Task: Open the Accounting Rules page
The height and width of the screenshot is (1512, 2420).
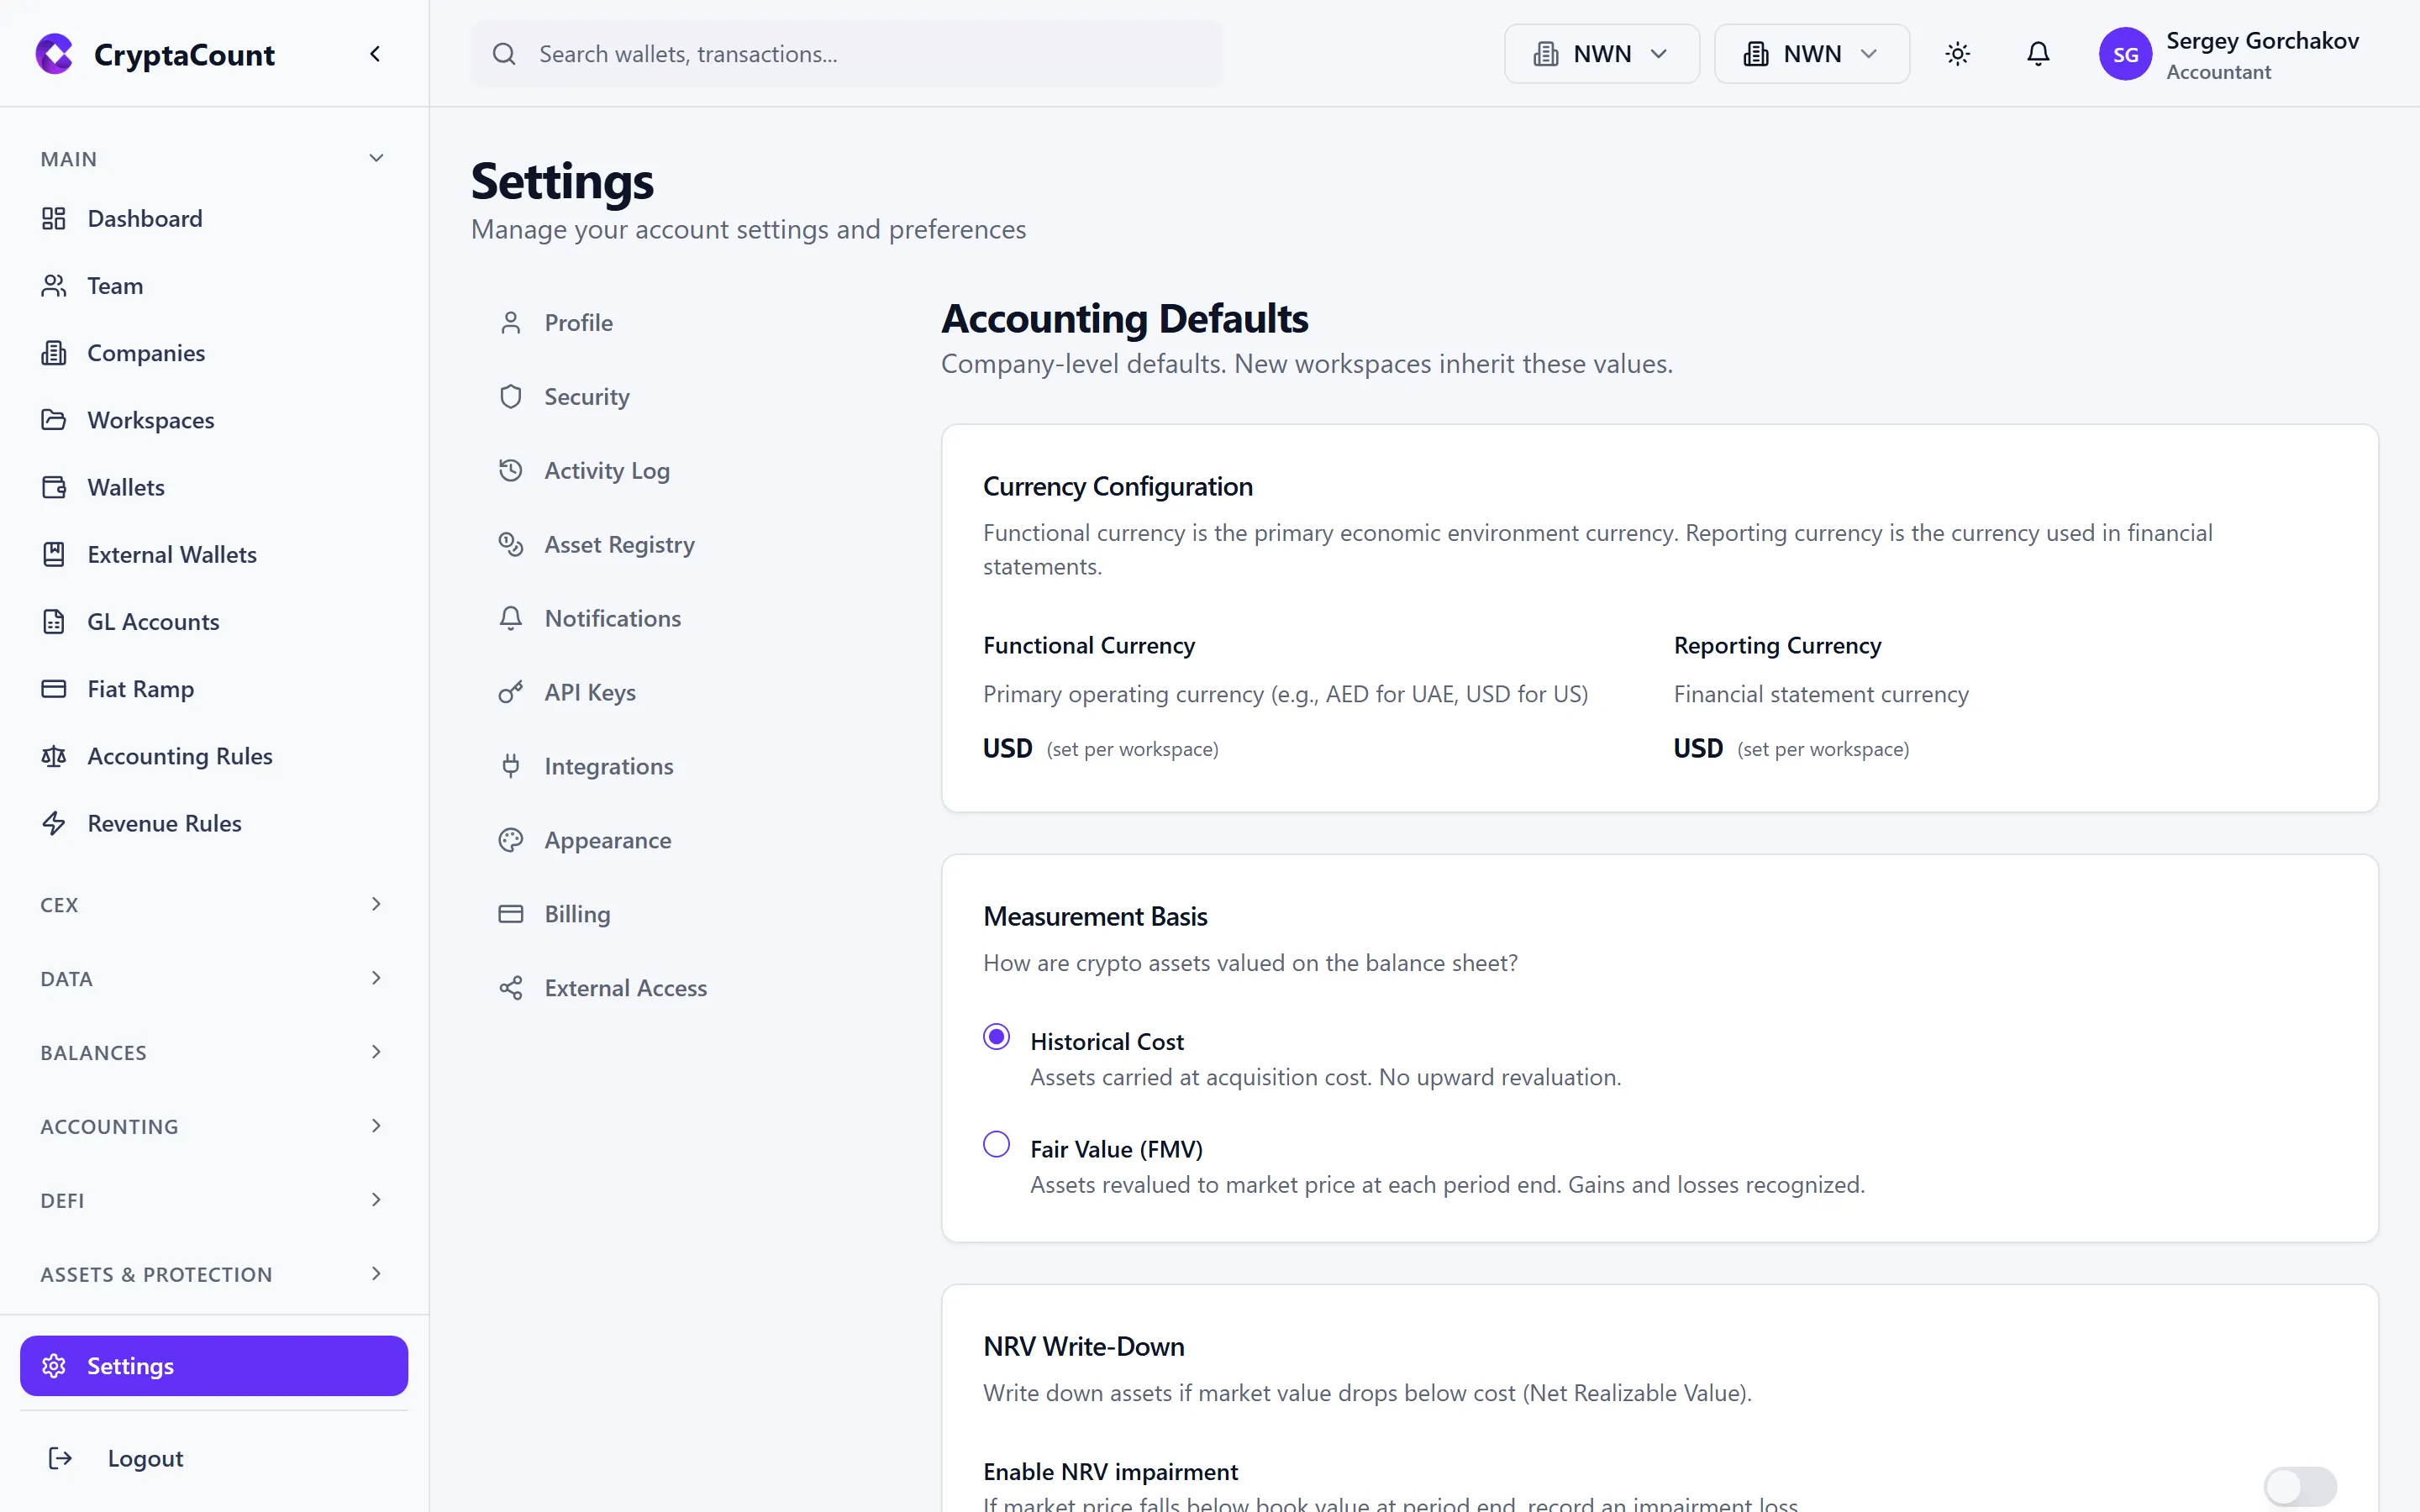Action: (x=180, y=756)
